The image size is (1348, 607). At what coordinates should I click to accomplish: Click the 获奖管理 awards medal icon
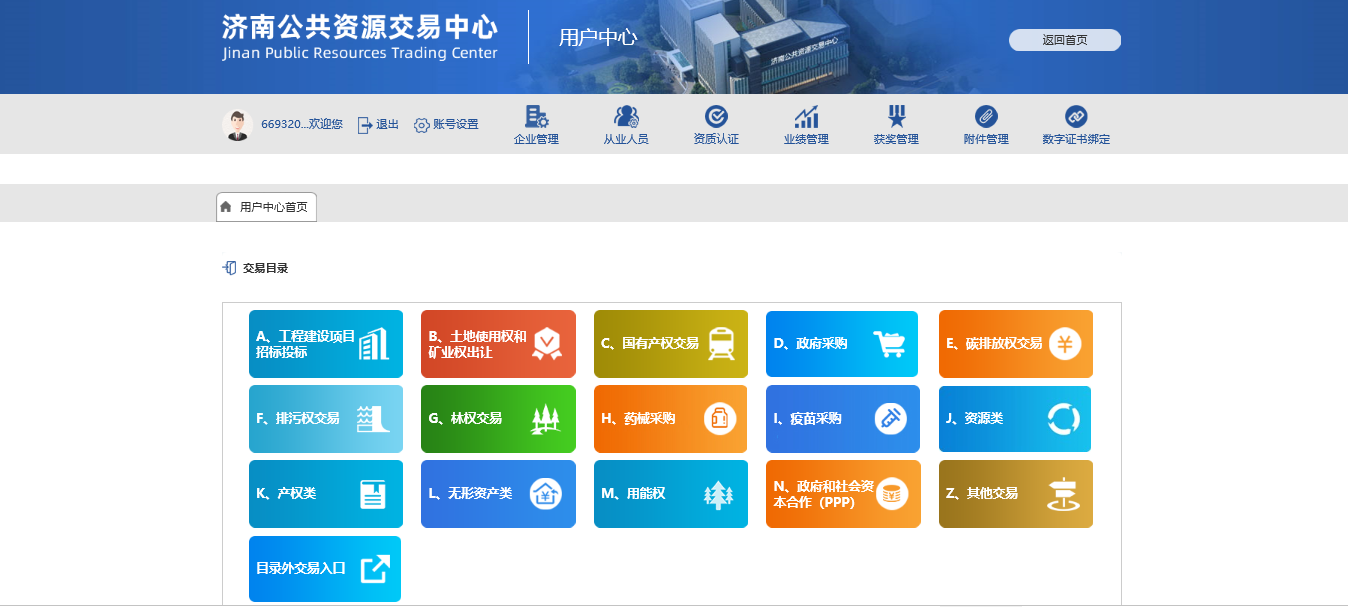coord(896,117)
